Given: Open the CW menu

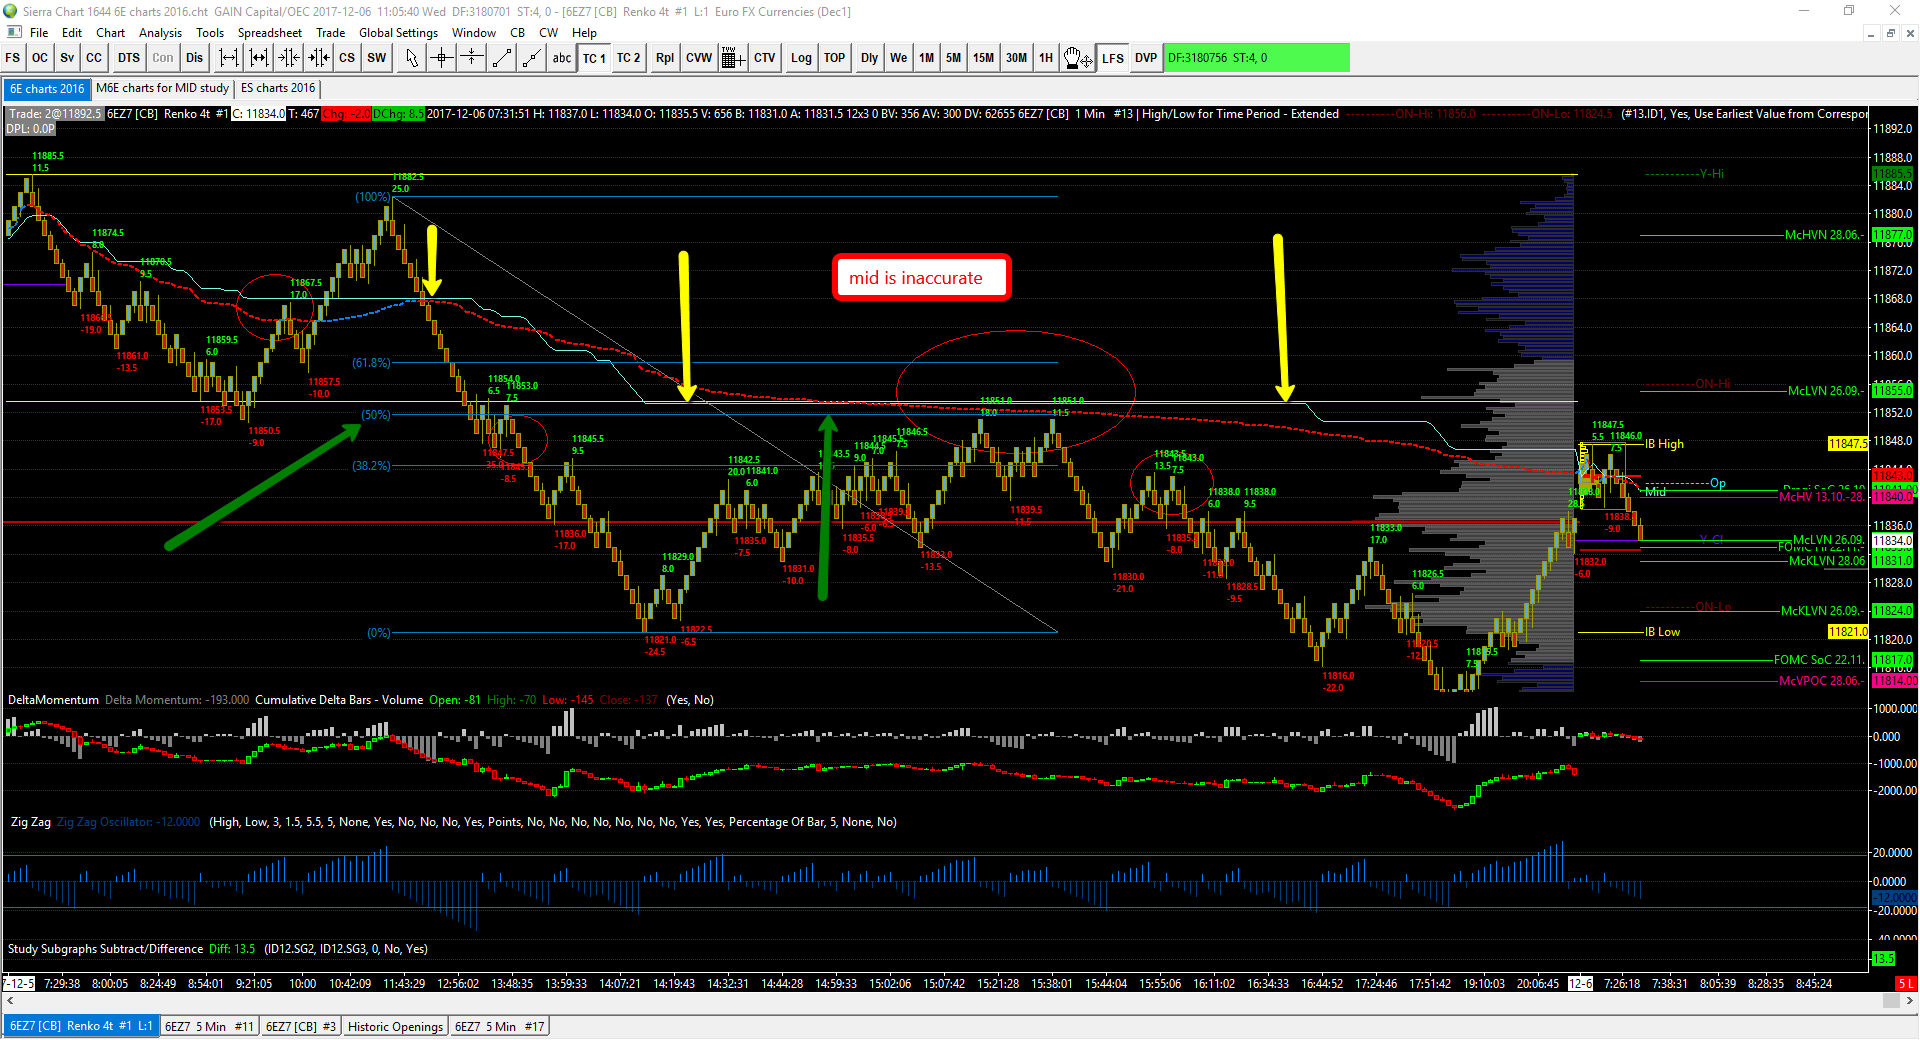Looking at the screenshot, I should click(x=548, y=33).
